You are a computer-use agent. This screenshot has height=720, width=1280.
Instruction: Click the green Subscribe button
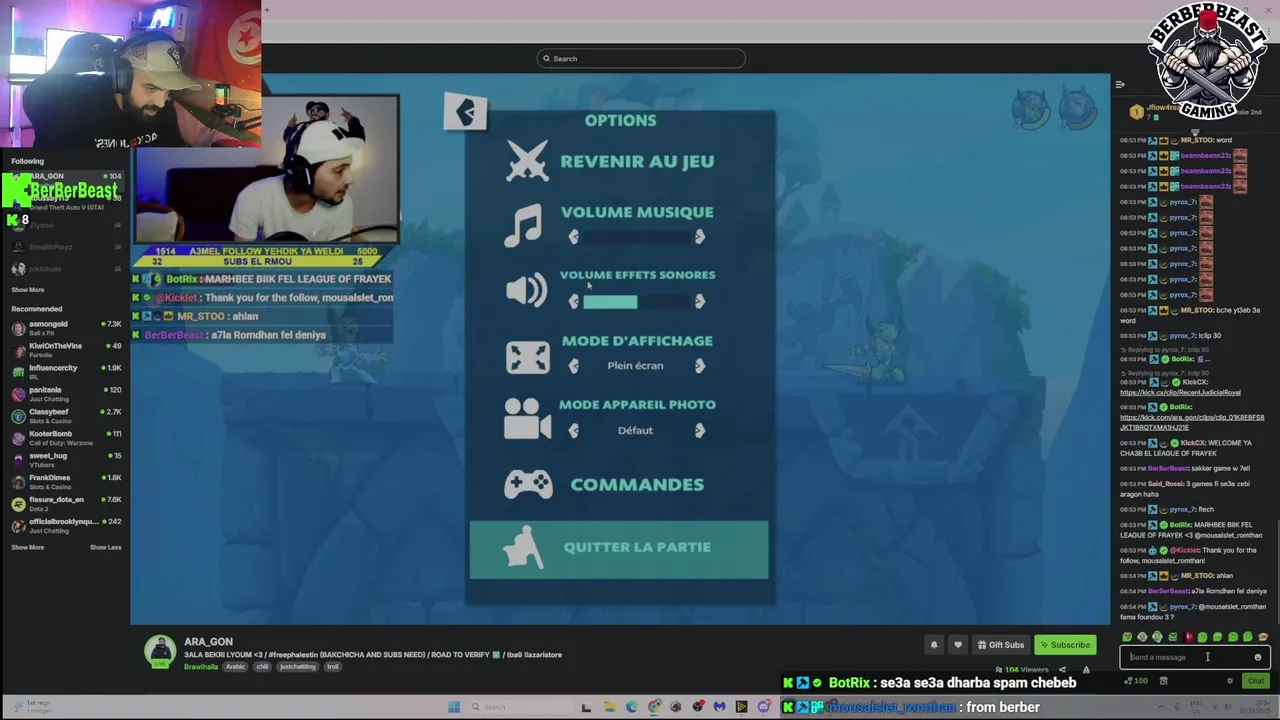pos(1064,645)
